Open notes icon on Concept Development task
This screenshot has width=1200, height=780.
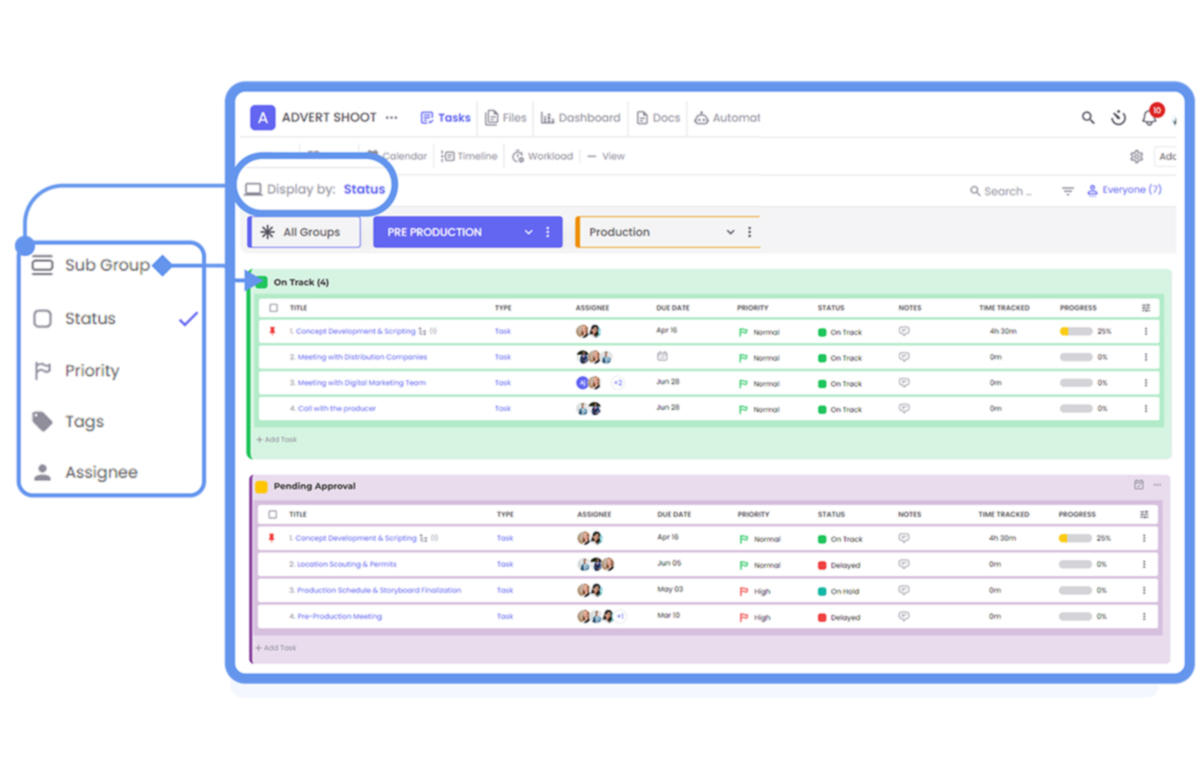pos(903,330)
